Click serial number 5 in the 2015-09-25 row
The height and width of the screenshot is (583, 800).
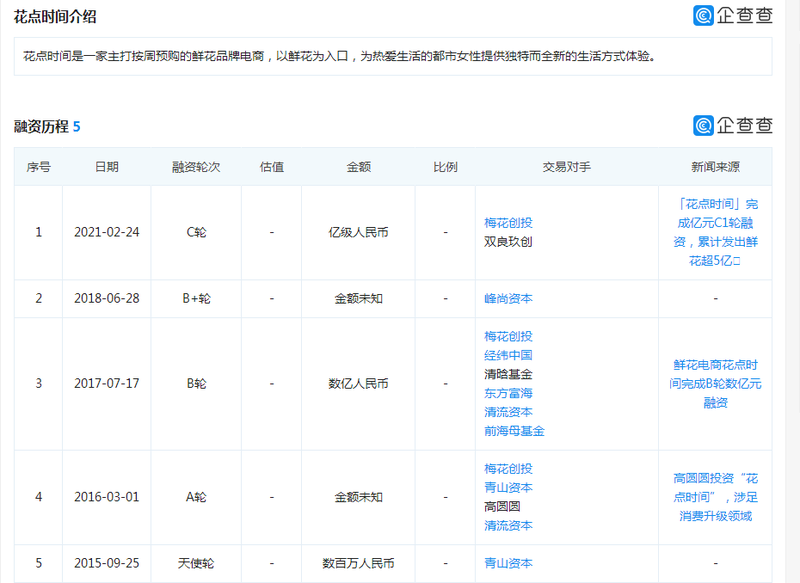pyautogui.click(x=38, y=564)
